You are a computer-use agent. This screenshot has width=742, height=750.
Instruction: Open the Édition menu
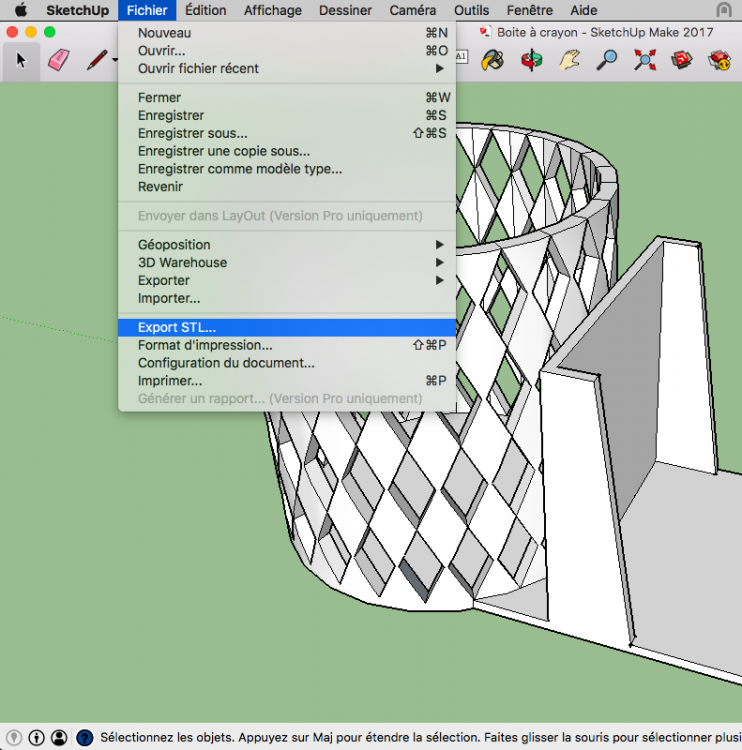206,10
